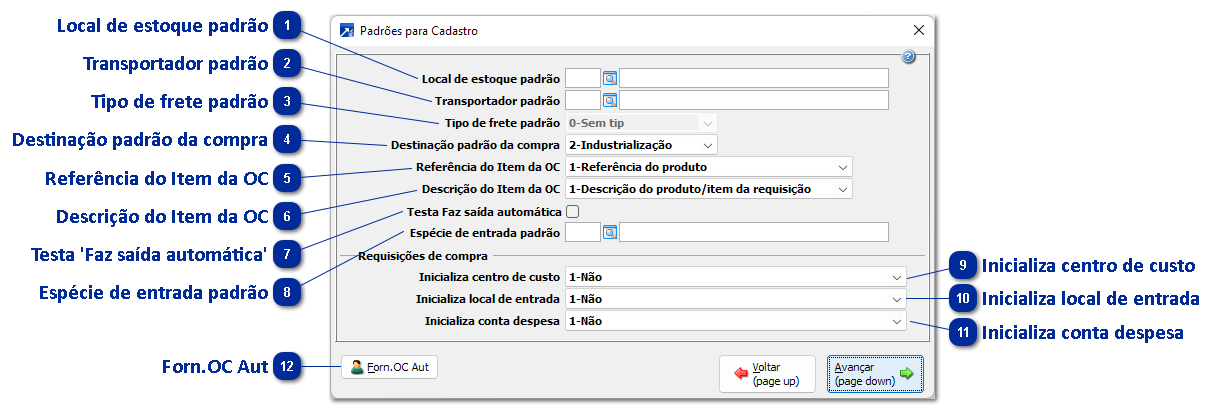Click the help question mark icon
The height and width of the screenshot is (408, 1216).
(908, 57)
